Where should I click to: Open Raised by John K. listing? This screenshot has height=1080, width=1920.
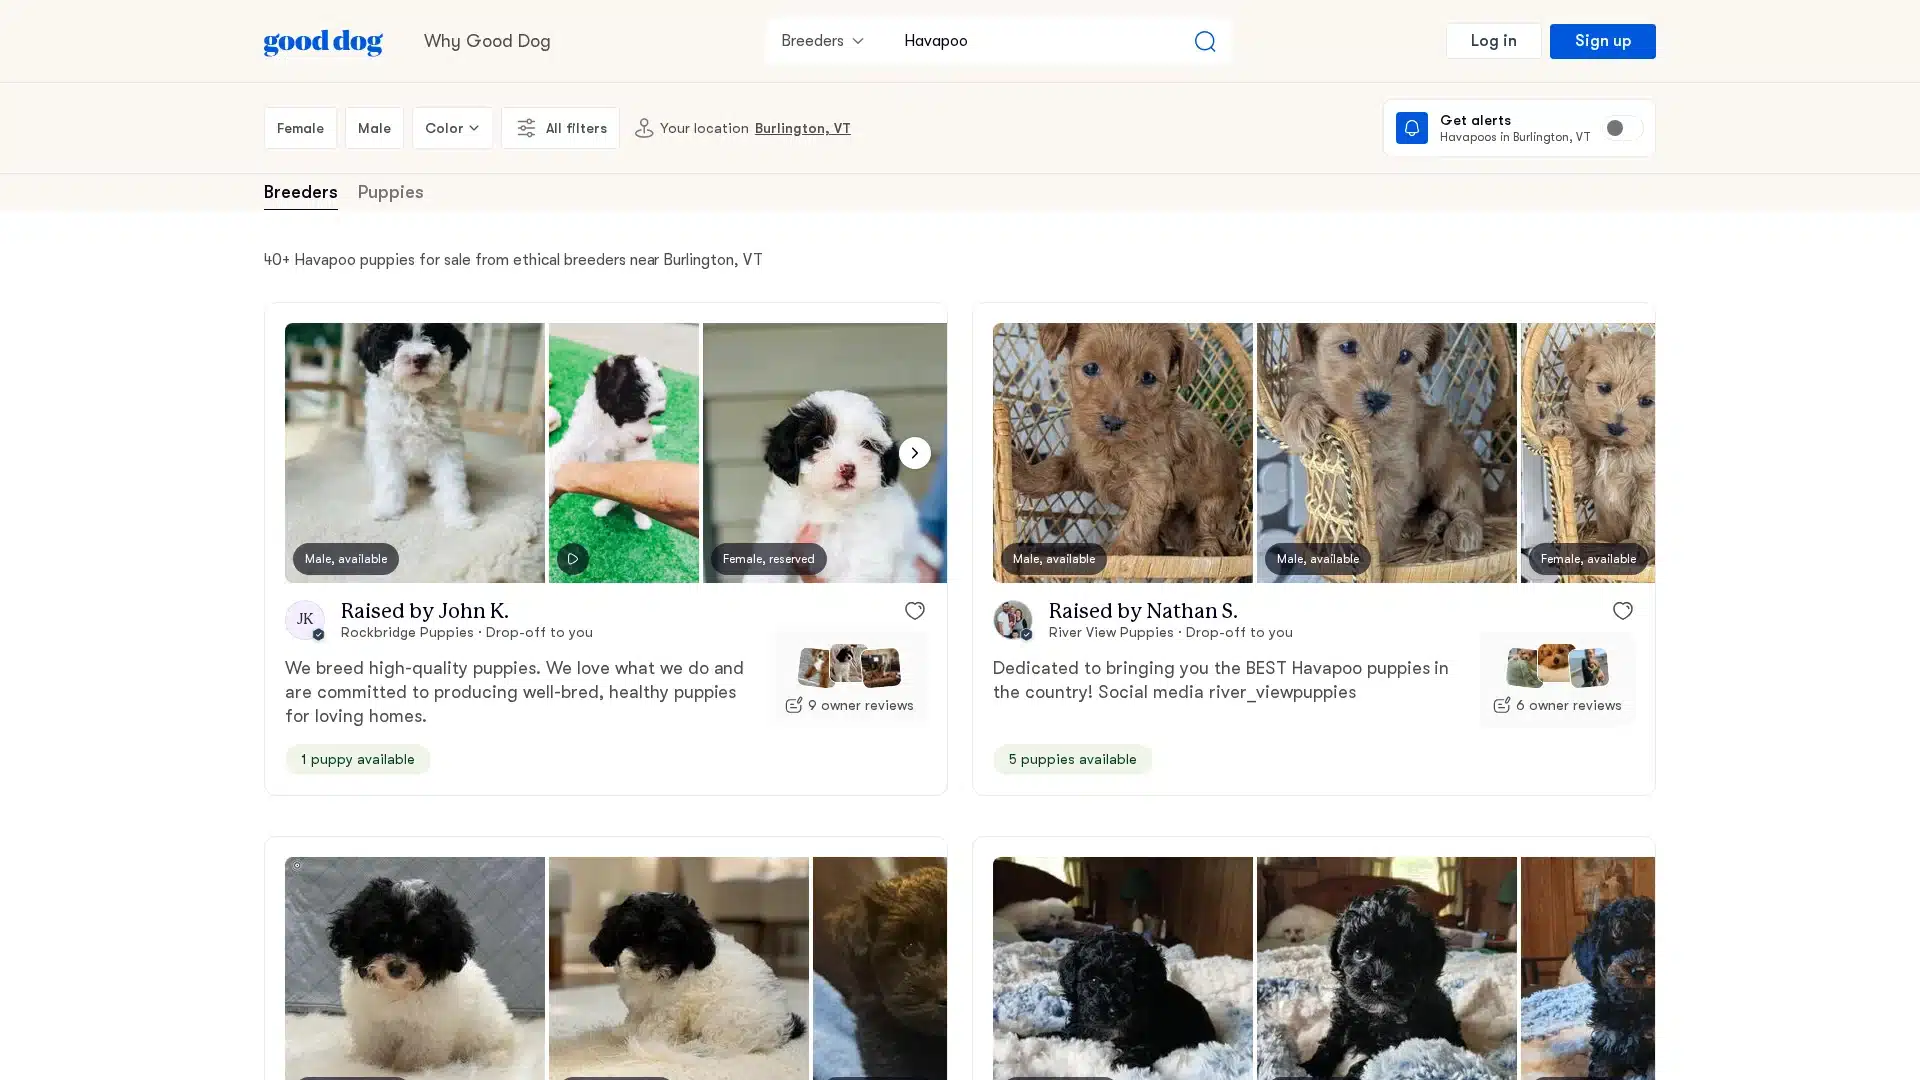click(x=424, y=611)
